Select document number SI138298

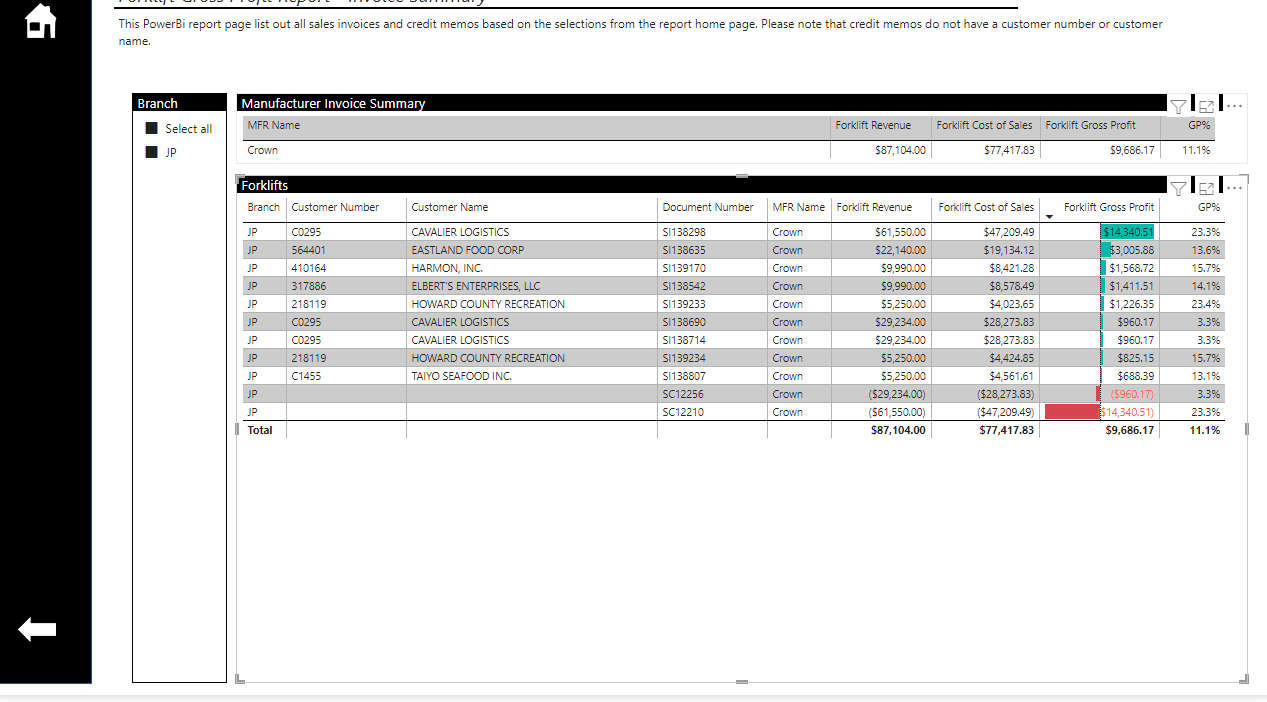pos(684,232)
